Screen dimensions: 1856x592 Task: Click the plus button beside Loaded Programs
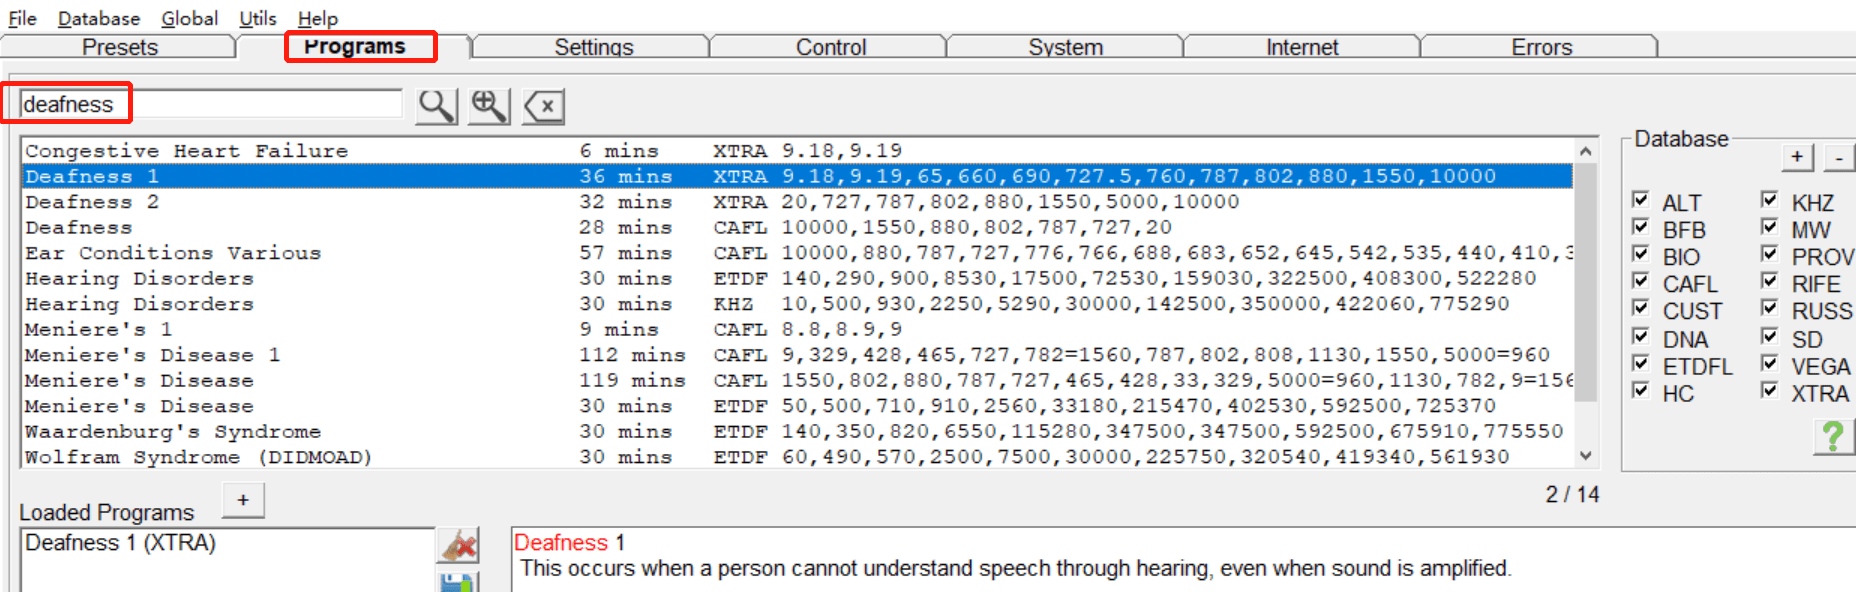tap(243, 500)
